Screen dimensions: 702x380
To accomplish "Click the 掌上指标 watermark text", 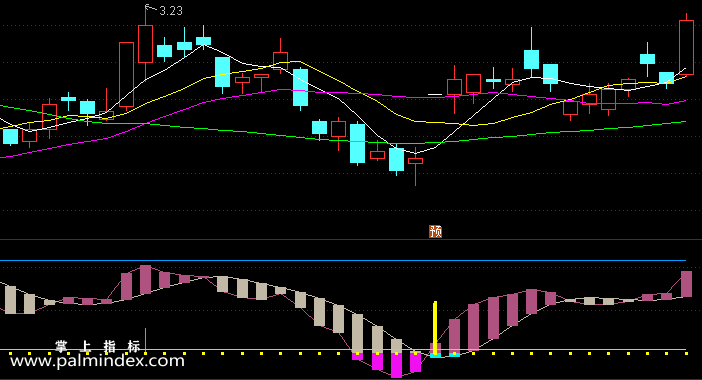I will pyautogui.click(x=98, y=346).
